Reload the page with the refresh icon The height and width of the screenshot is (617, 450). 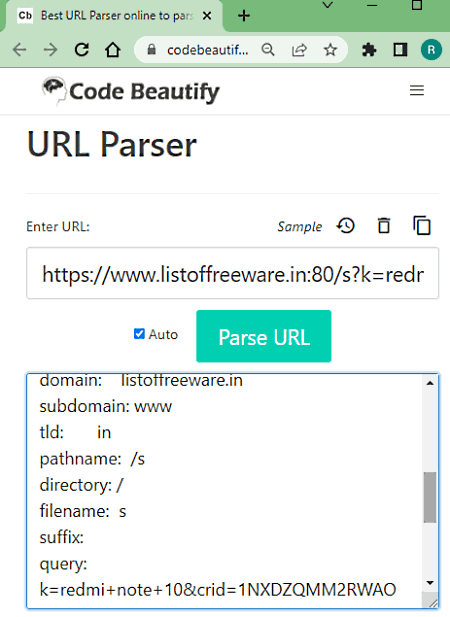82,50
